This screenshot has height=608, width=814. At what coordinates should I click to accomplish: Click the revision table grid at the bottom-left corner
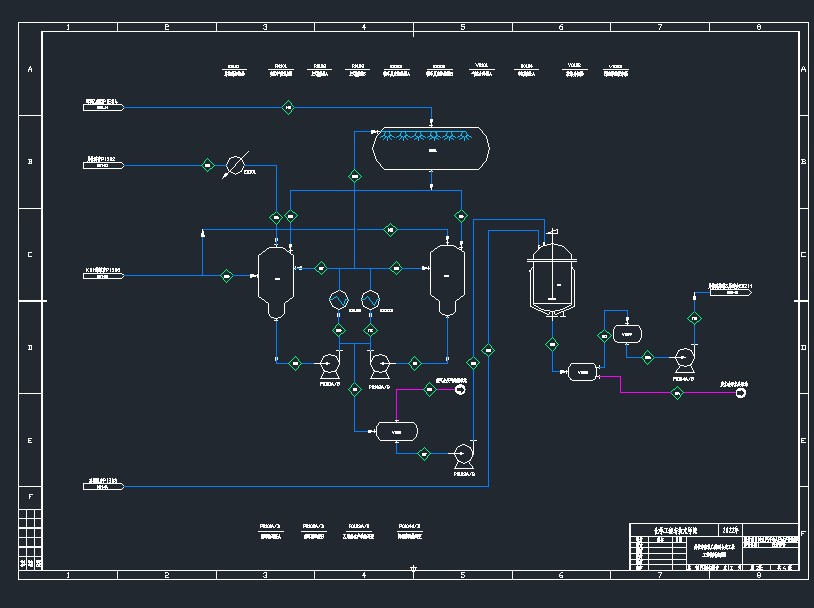pyautogui.click(x=31, y=539)
